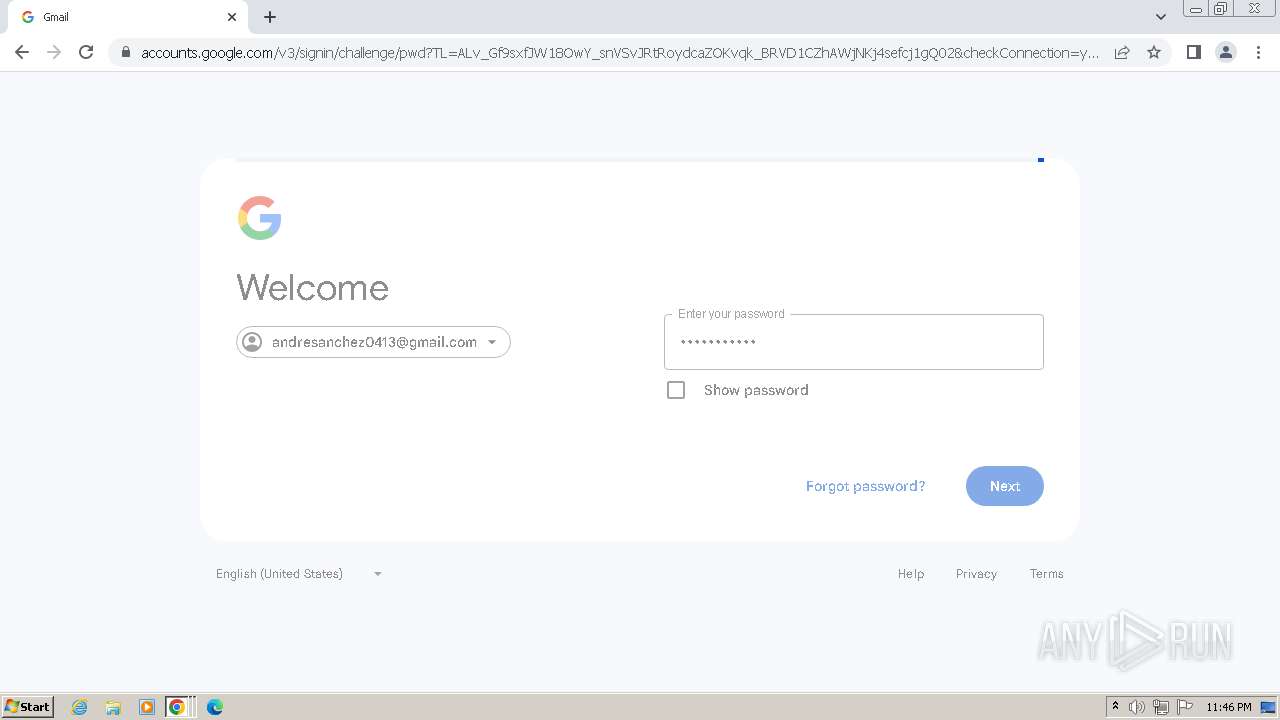Open the Terms link

tap(1047, 574)
